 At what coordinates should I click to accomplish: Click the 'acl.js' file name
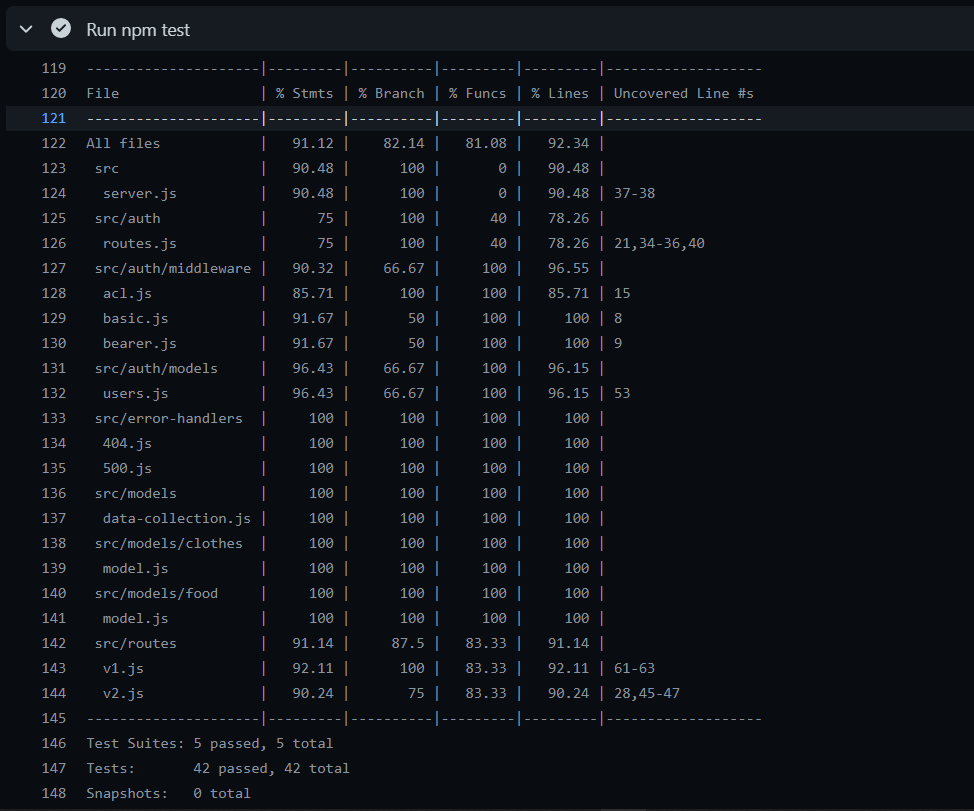click(127, 293)
